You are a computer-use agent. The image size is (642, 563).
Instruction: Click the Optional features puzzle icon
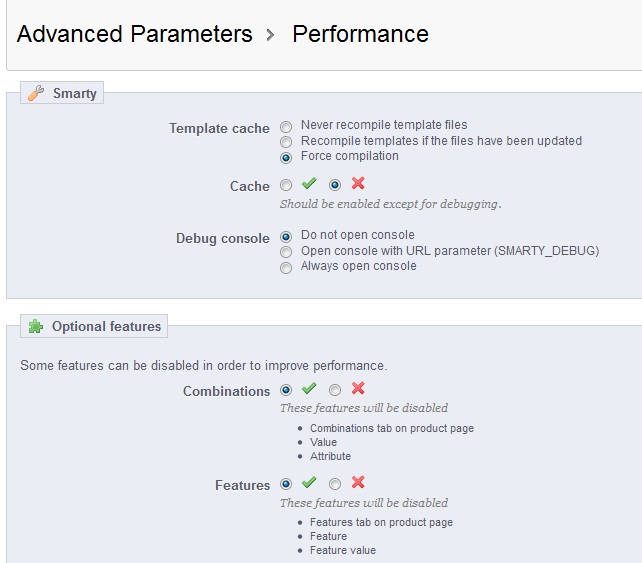pos(36,326)
